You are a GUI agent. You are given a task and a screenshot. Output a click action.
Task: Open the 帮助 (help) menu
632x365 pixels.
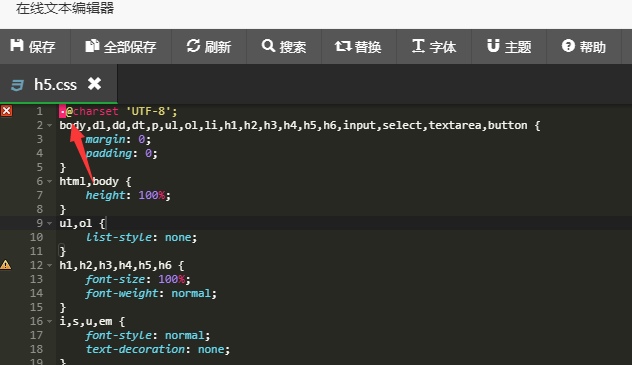pos(584,47)
